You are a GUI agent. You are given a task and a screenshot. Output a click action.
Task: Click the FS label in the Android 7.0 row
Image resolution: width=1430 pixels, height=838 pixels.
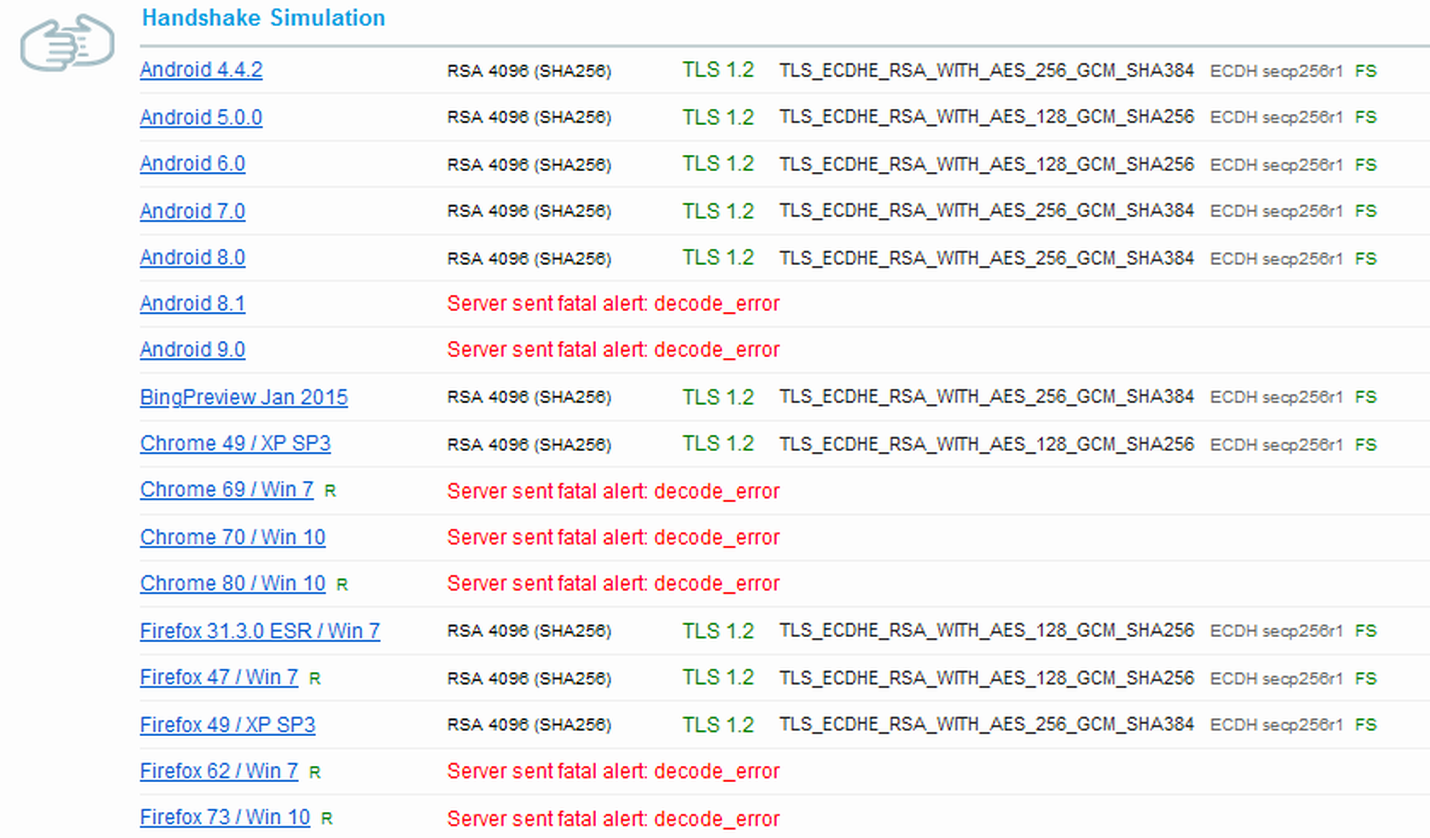1366,212
